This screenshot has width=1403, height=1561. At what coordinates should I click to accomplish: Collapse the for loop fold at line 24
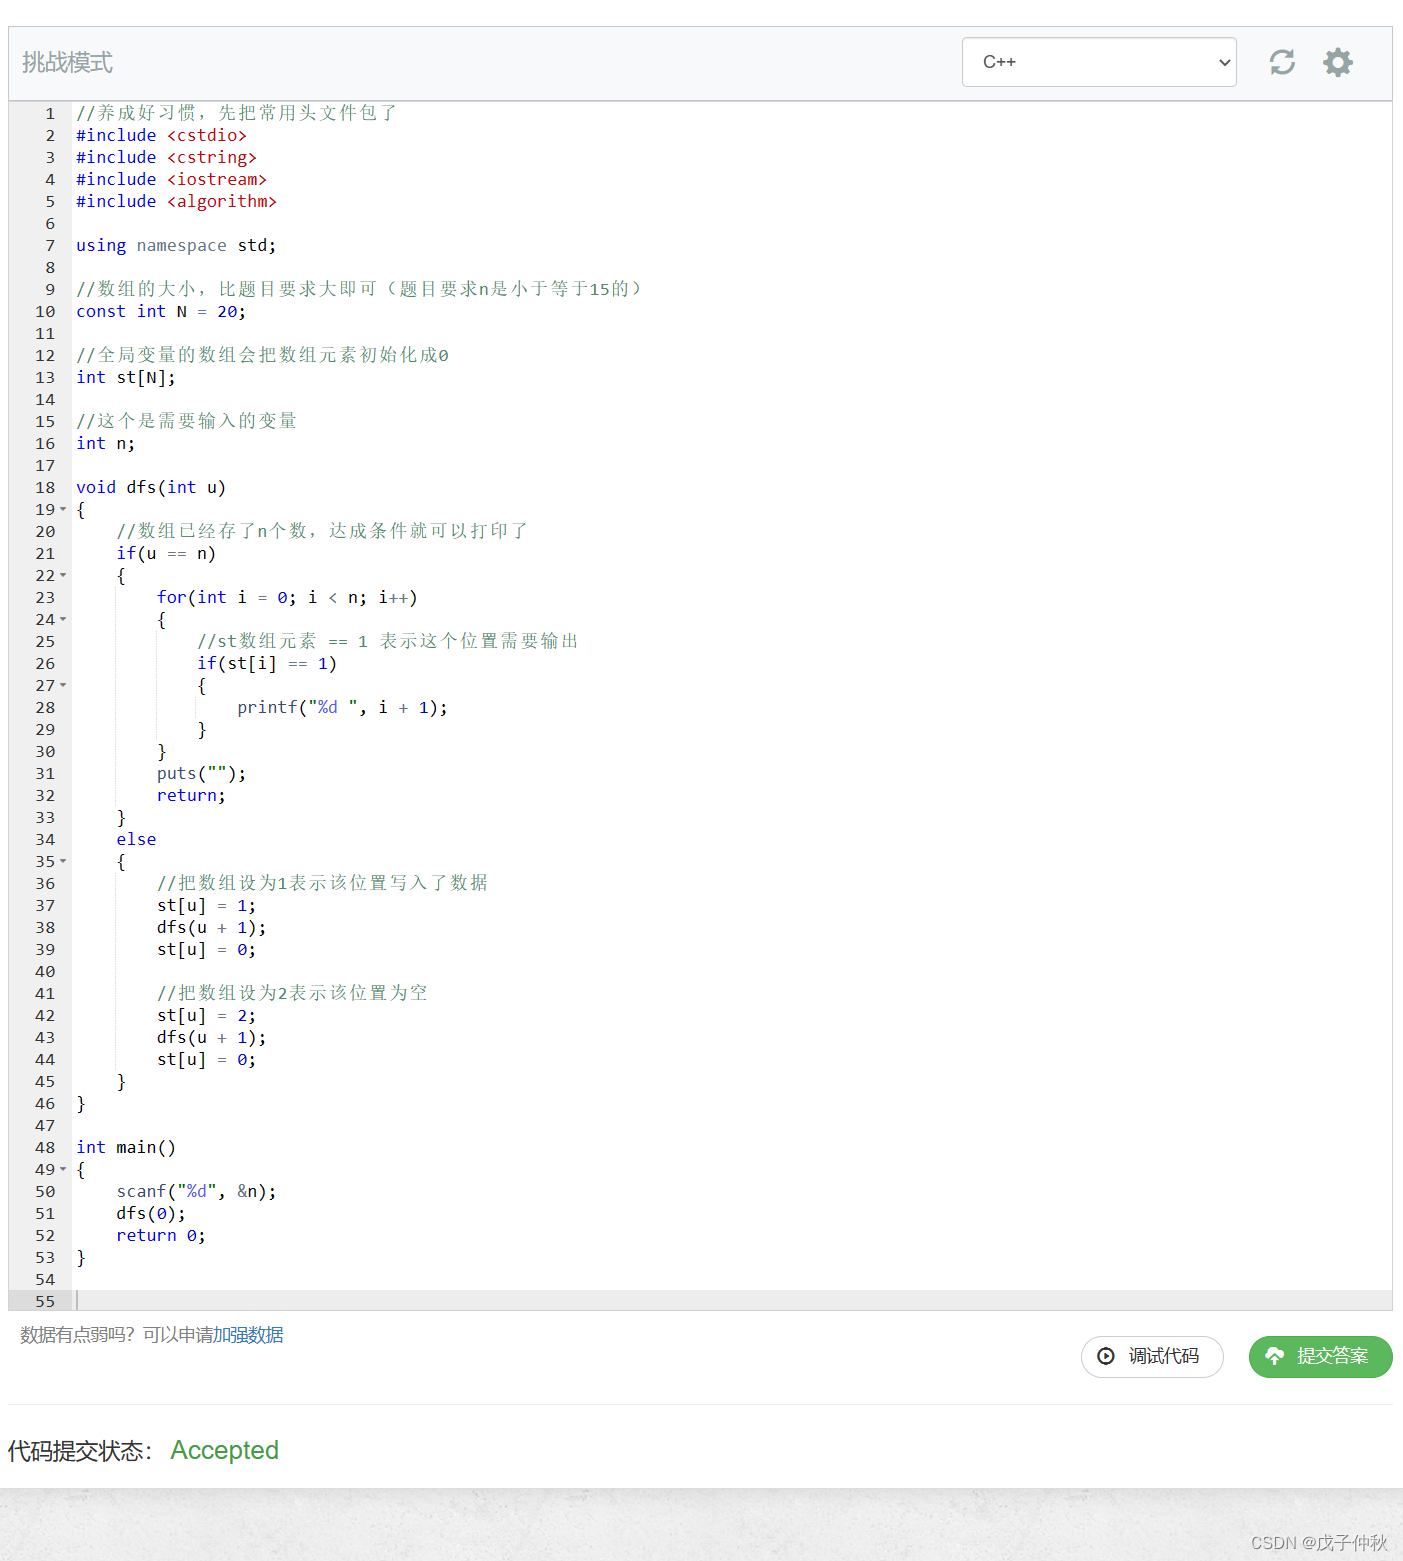coord(63,620)
